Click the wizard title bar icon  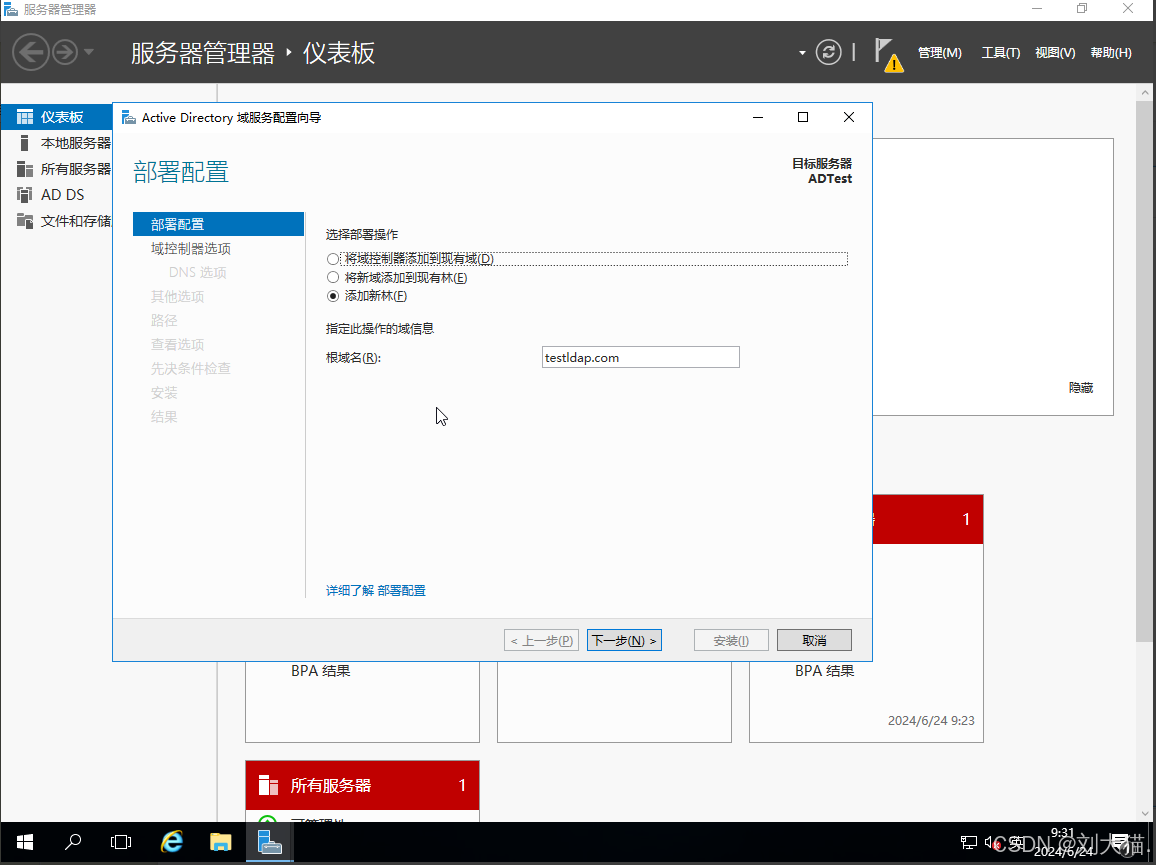pos(129,117)
